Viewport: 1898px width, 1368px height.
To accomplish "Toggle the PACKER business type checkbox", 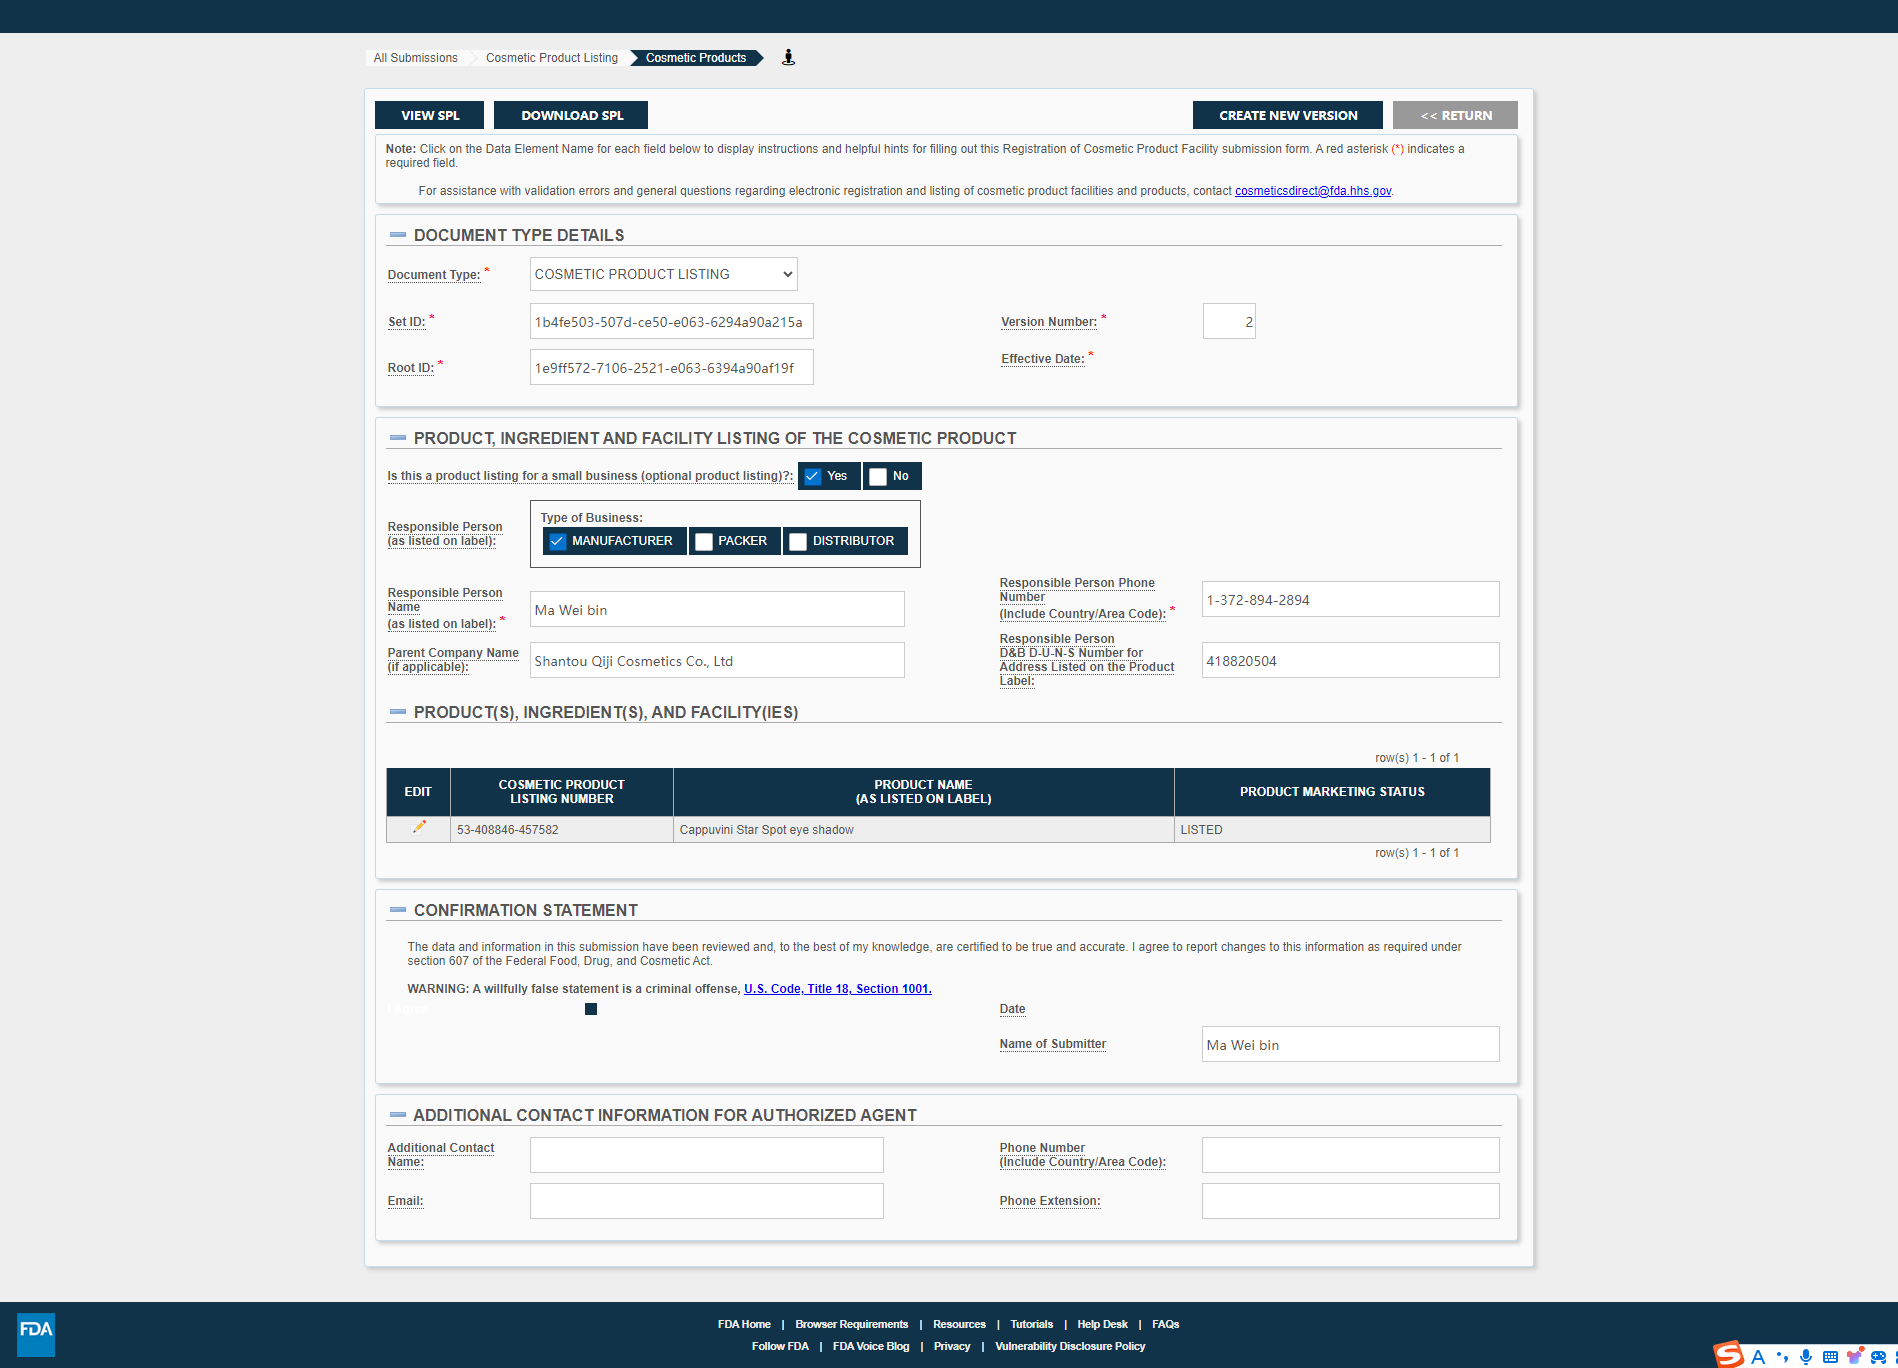I will tap(704, 542).
